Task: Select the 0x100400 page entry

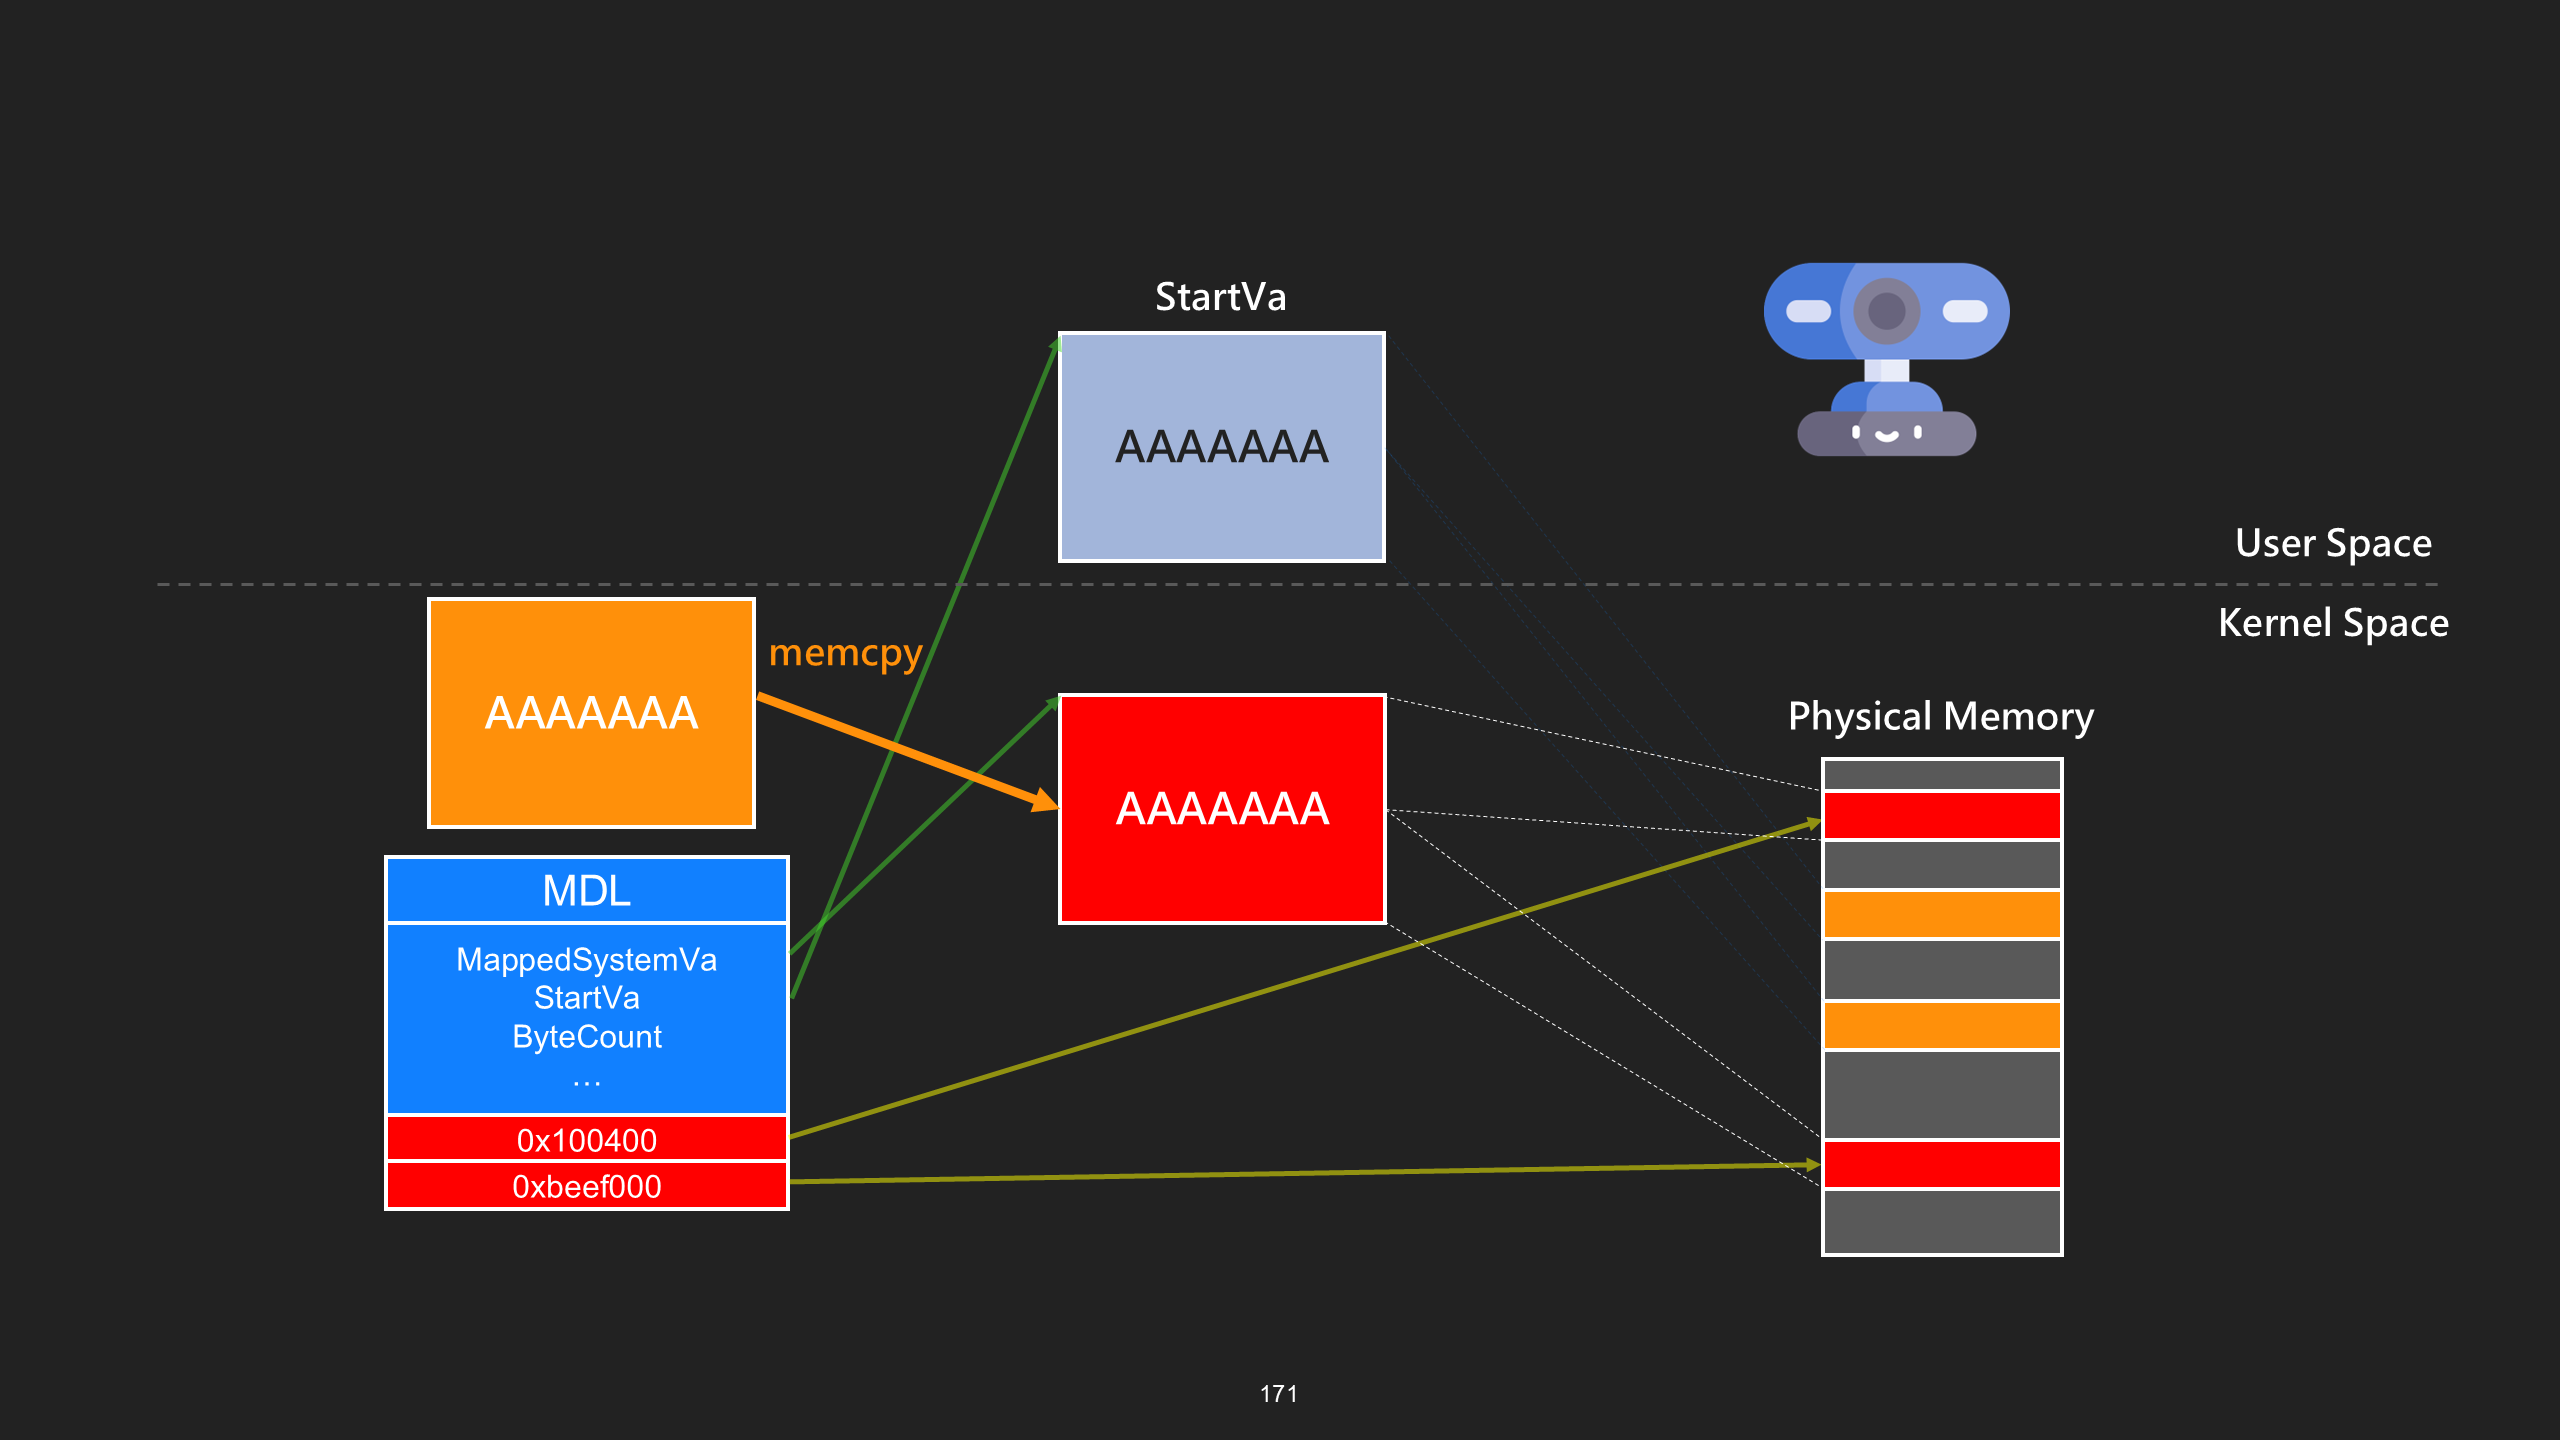Action: 587,1140
